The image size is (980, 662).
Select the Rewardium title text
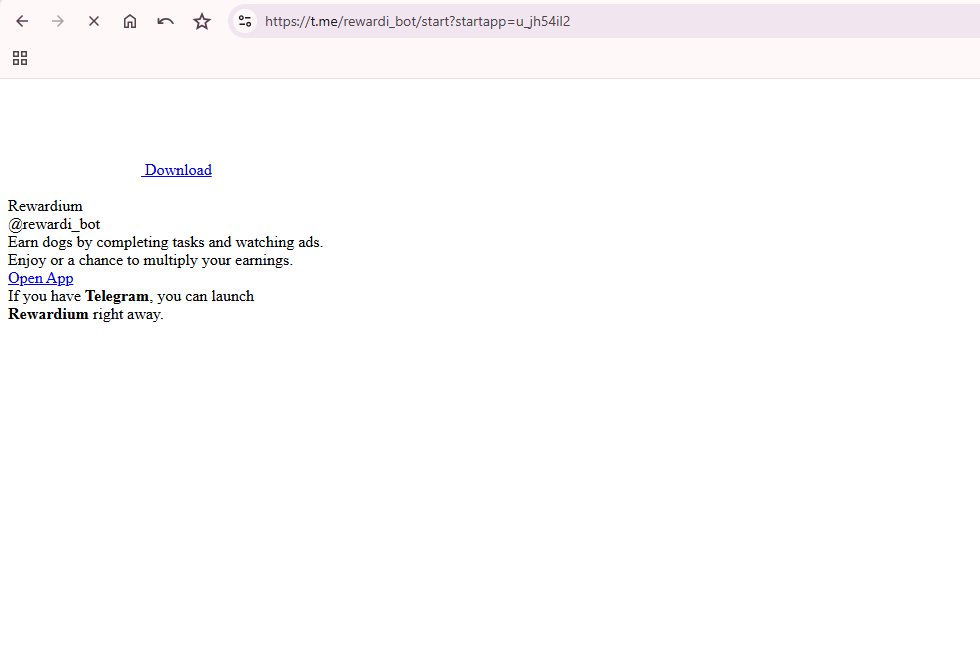pyautogui.click(x=45, y=206)
